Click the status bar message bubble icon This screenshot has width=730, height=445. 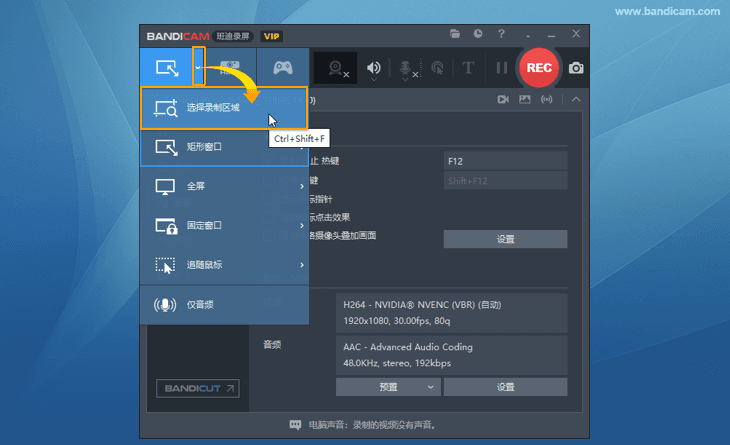tap(295, 425)
